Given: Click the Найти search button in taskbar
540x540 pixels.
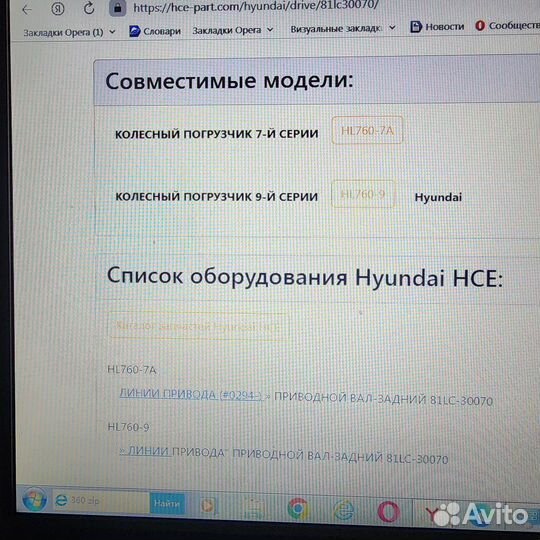Looking at the screenshot, I should 167,504.
